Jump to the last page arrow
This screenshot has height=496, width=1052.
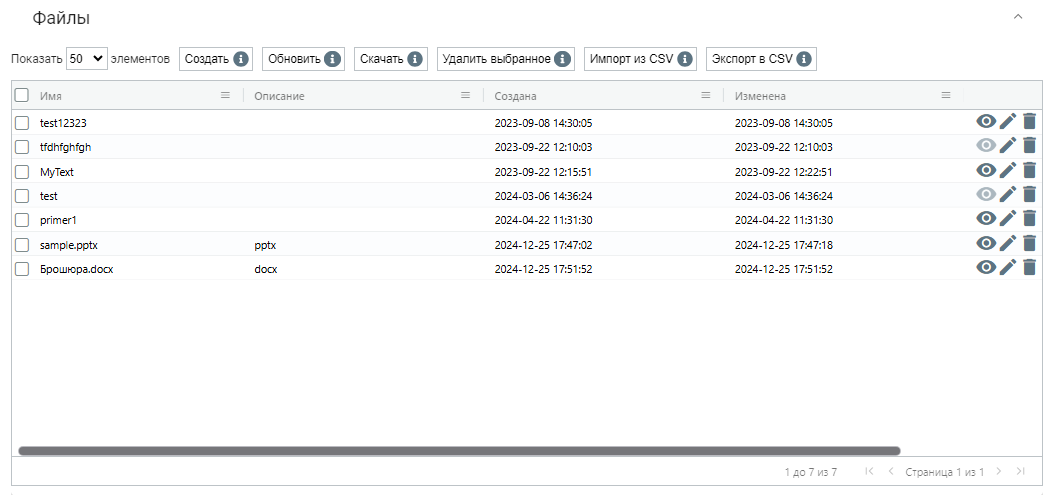[x=1020, y=471]
